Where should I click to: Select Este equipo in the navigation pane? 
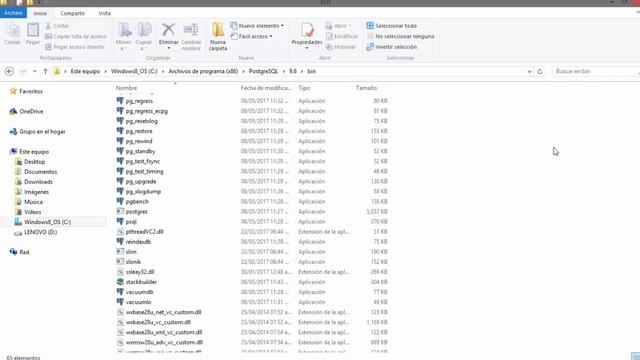[x=34, y=151]
